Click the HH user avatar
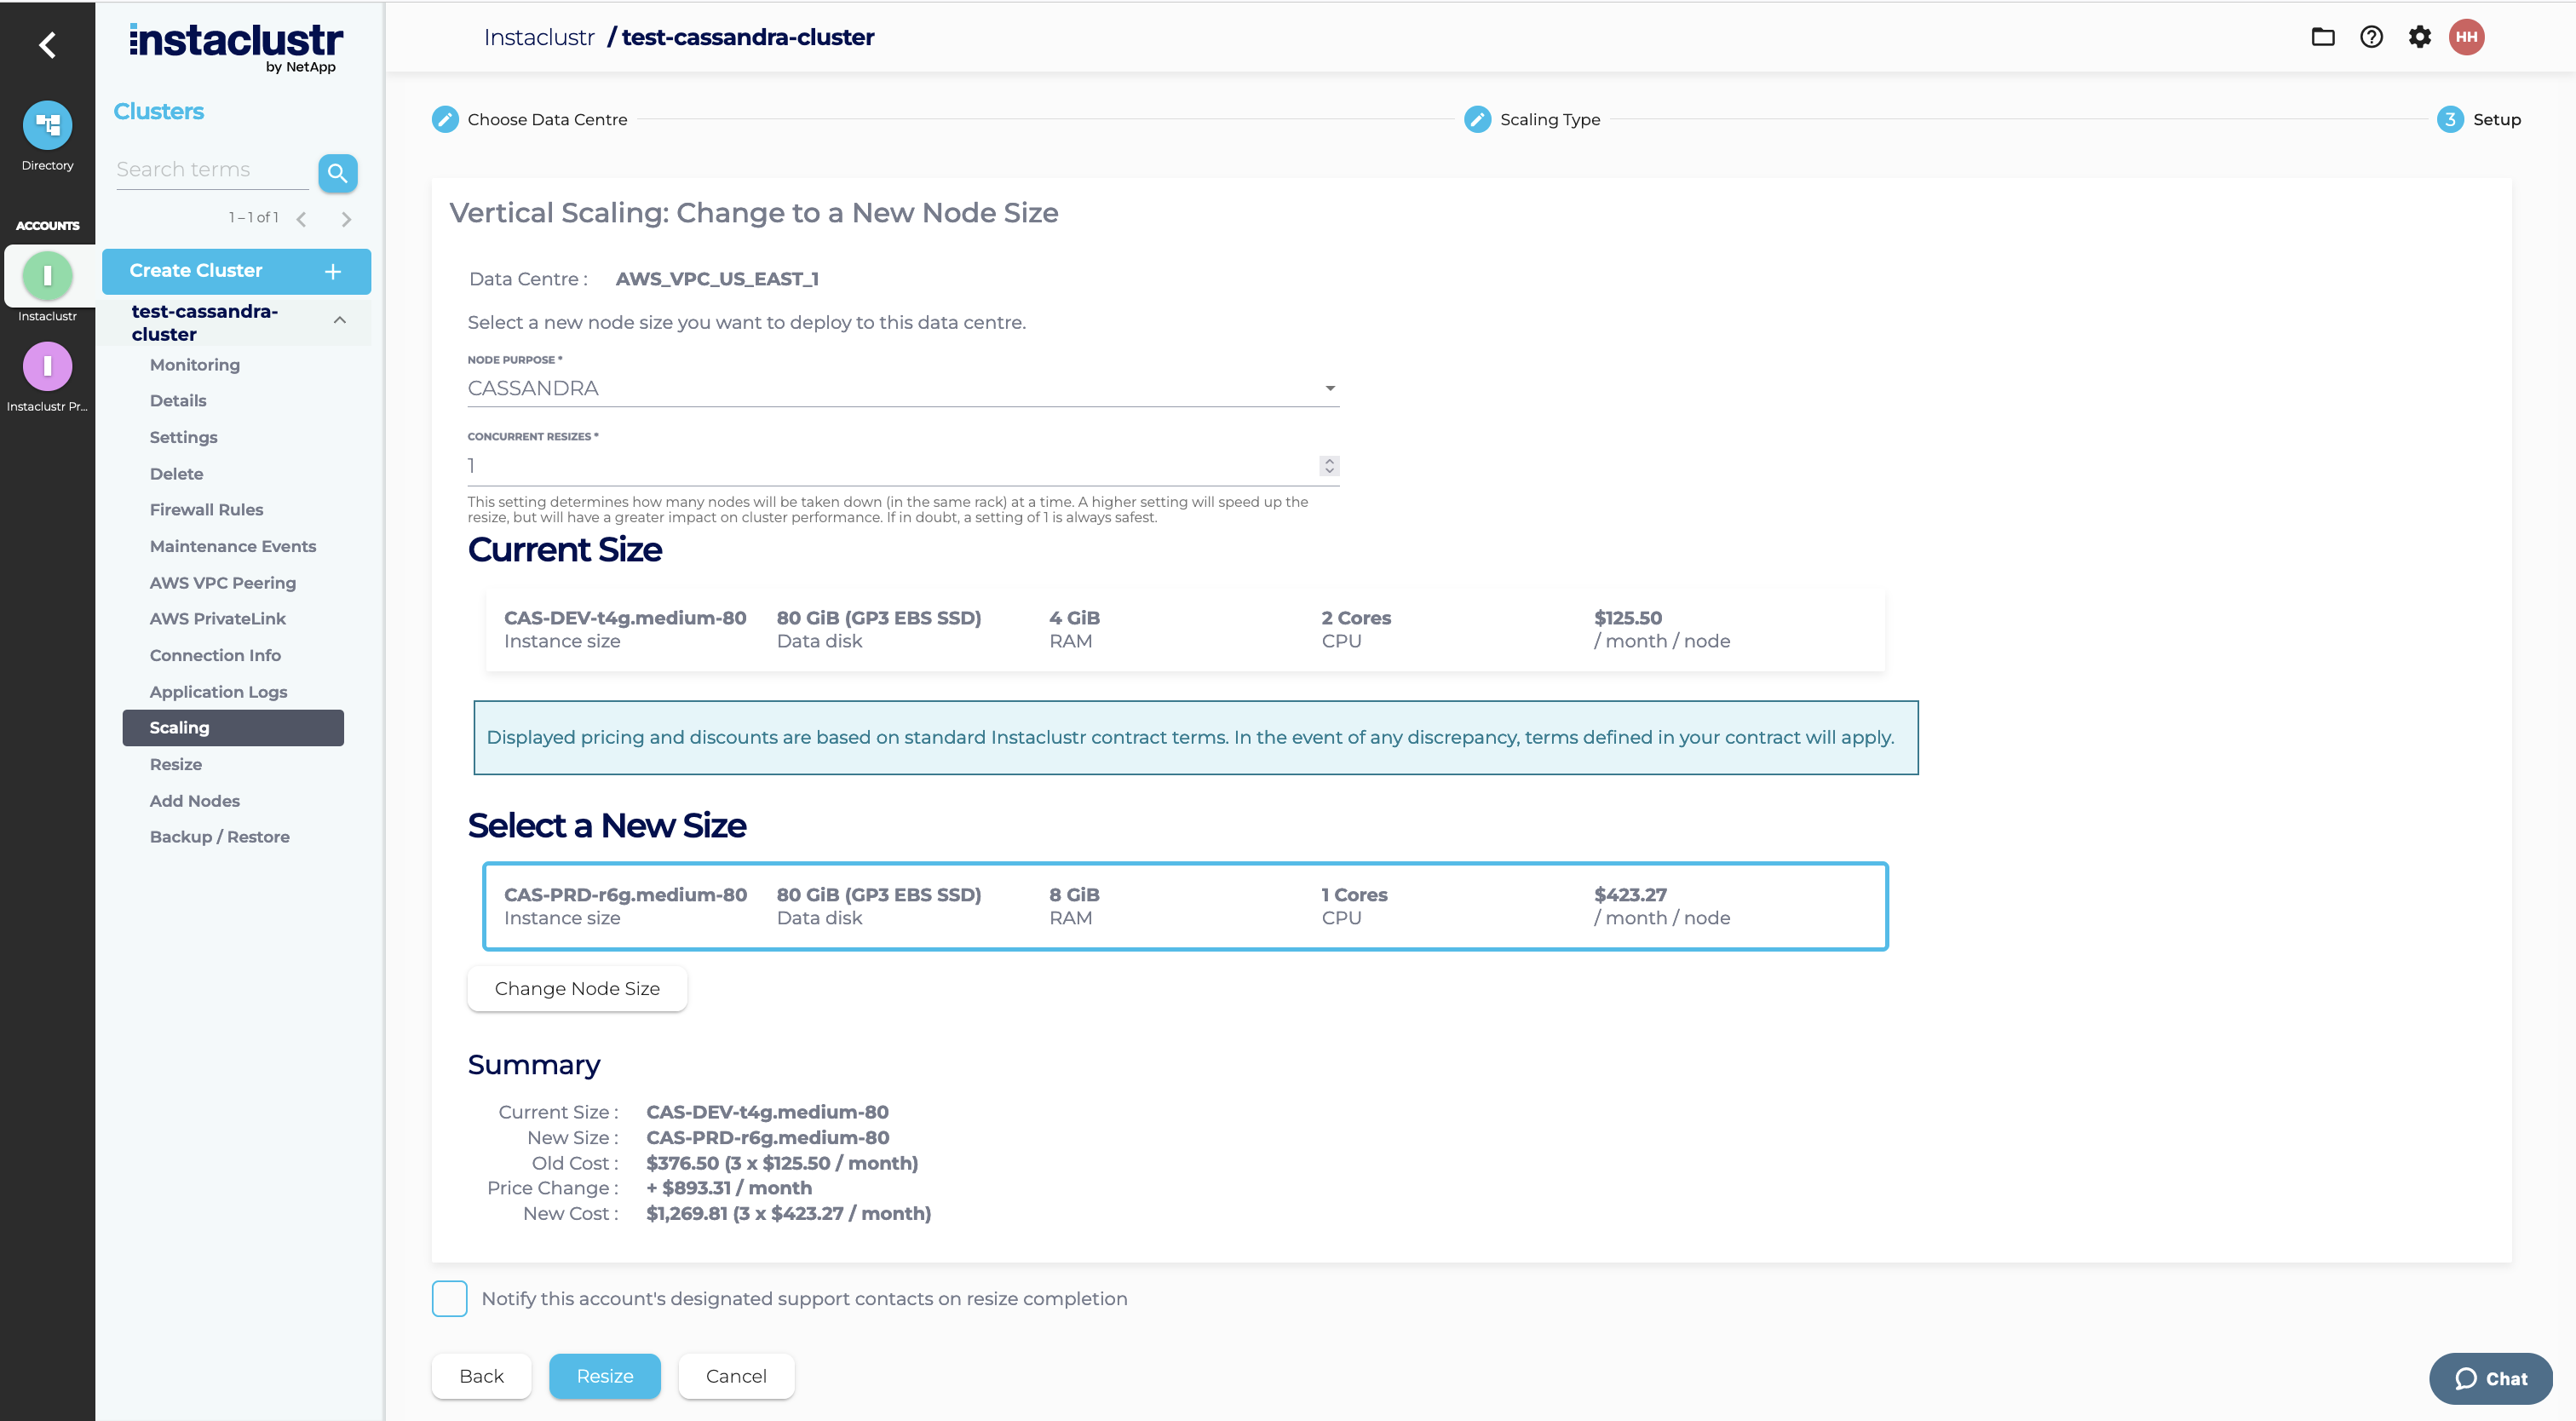The height and width of the screenshot is (1421, 2576). pyautogui.click(x=2466, y=37)
